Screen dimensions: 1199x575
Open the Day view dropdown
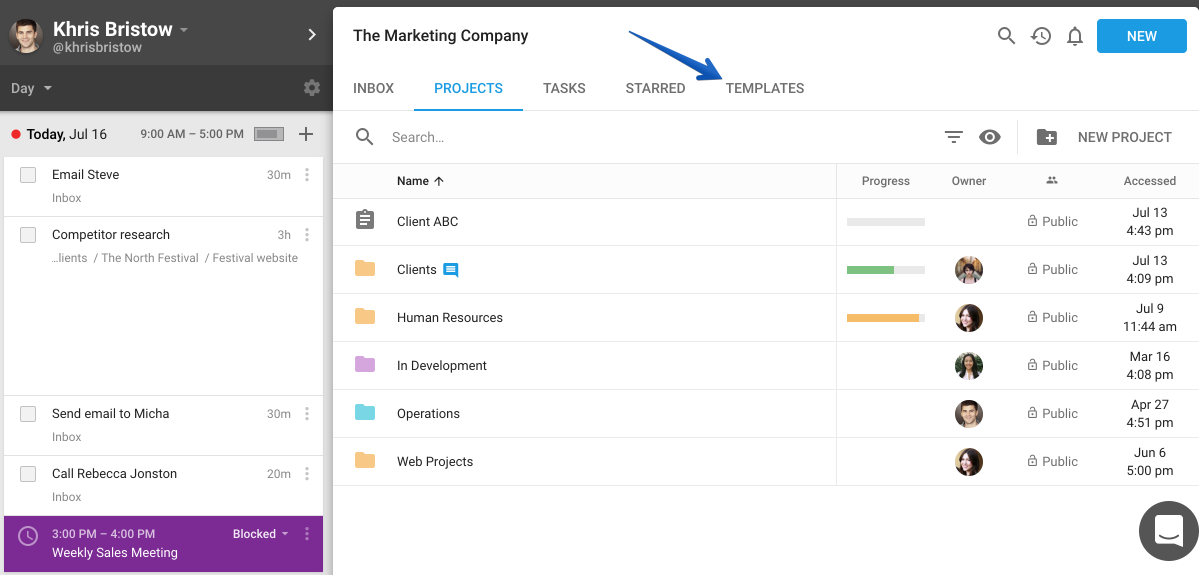pos(31,88)
